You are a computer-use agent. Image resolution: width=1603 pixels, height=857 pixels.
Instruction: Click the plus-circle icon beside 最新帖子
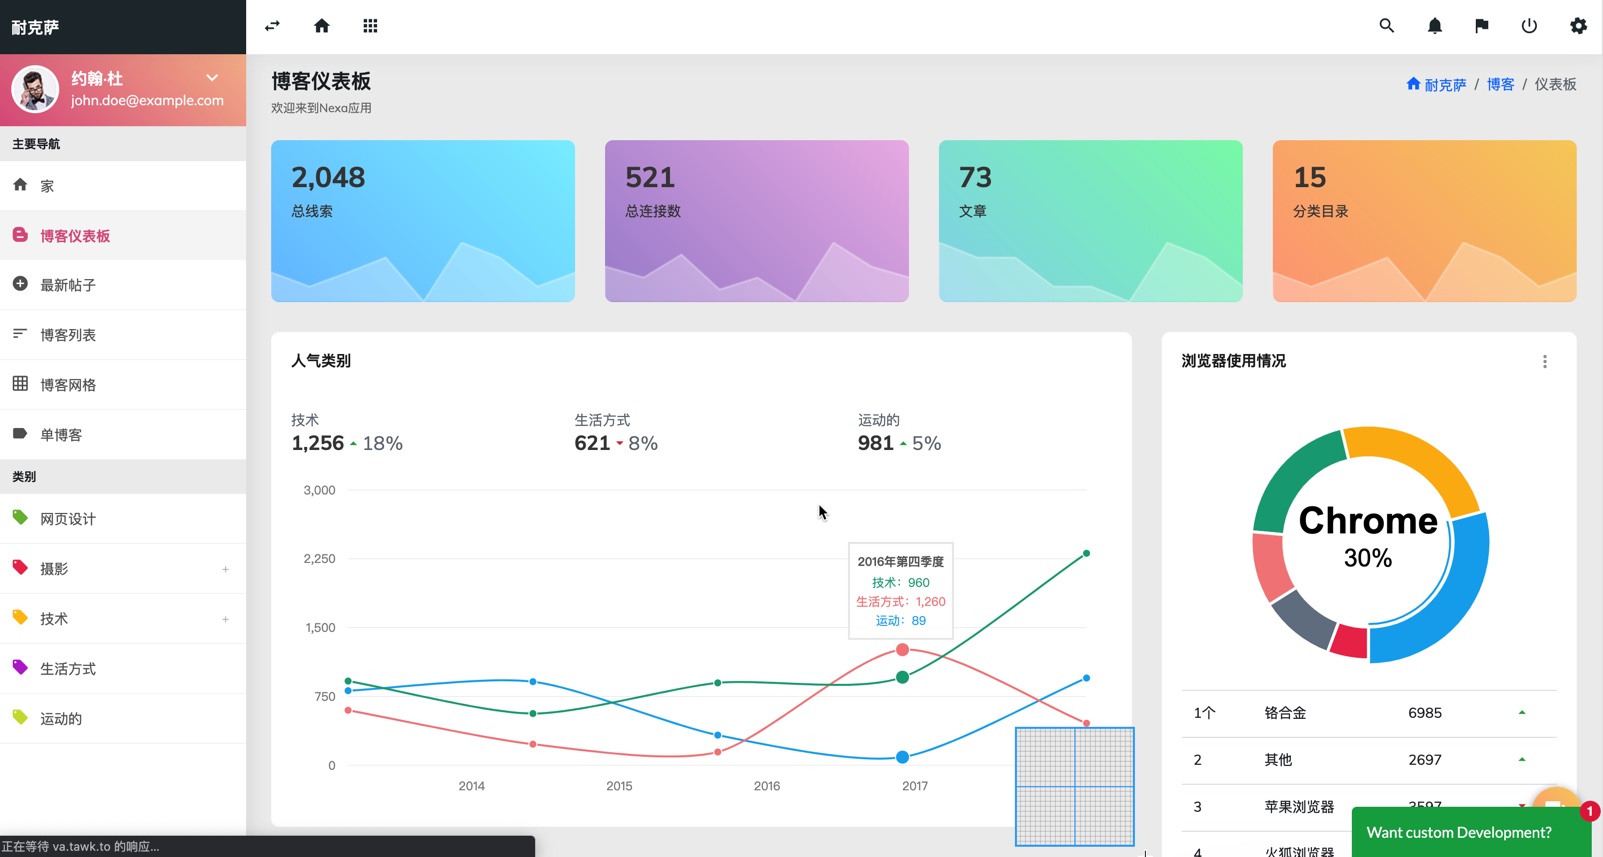[20, 284]
